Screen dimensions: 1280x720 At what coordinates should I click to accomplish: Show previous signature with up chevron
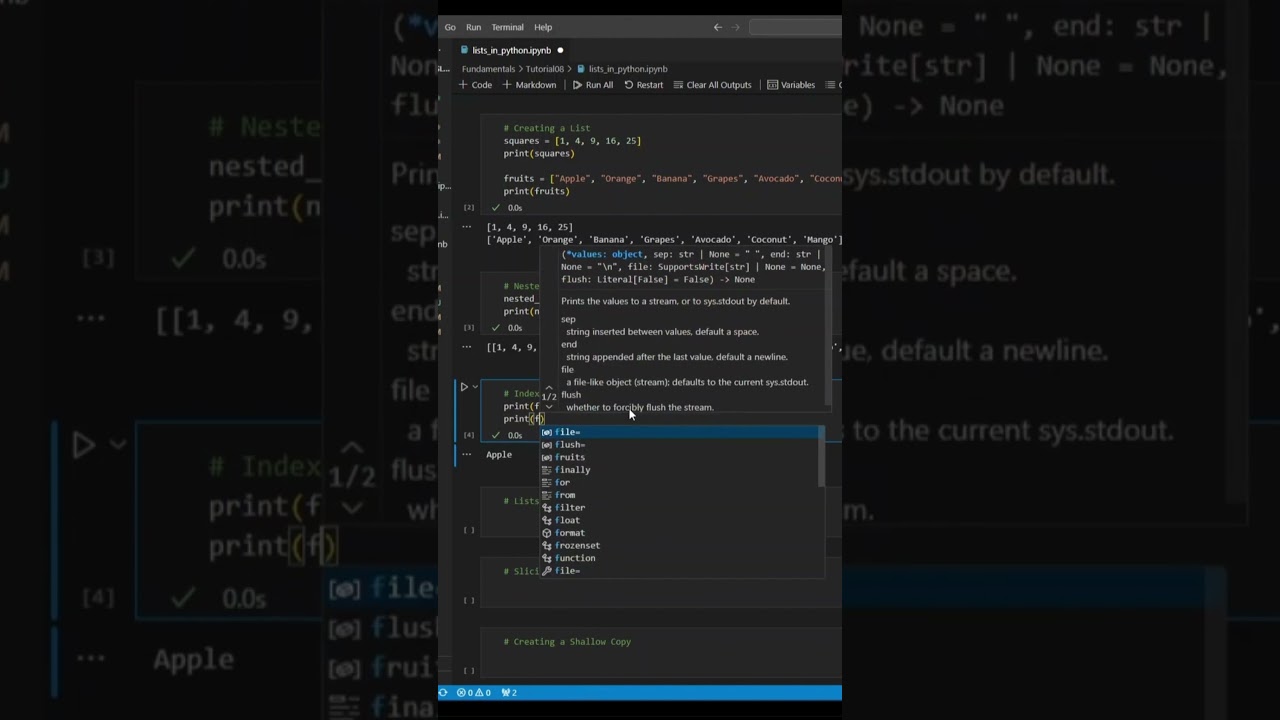[549, 386]
